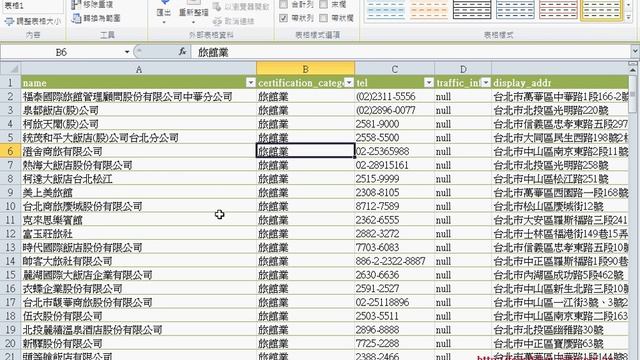Select phone cell 8712-7589

point(395,206)
